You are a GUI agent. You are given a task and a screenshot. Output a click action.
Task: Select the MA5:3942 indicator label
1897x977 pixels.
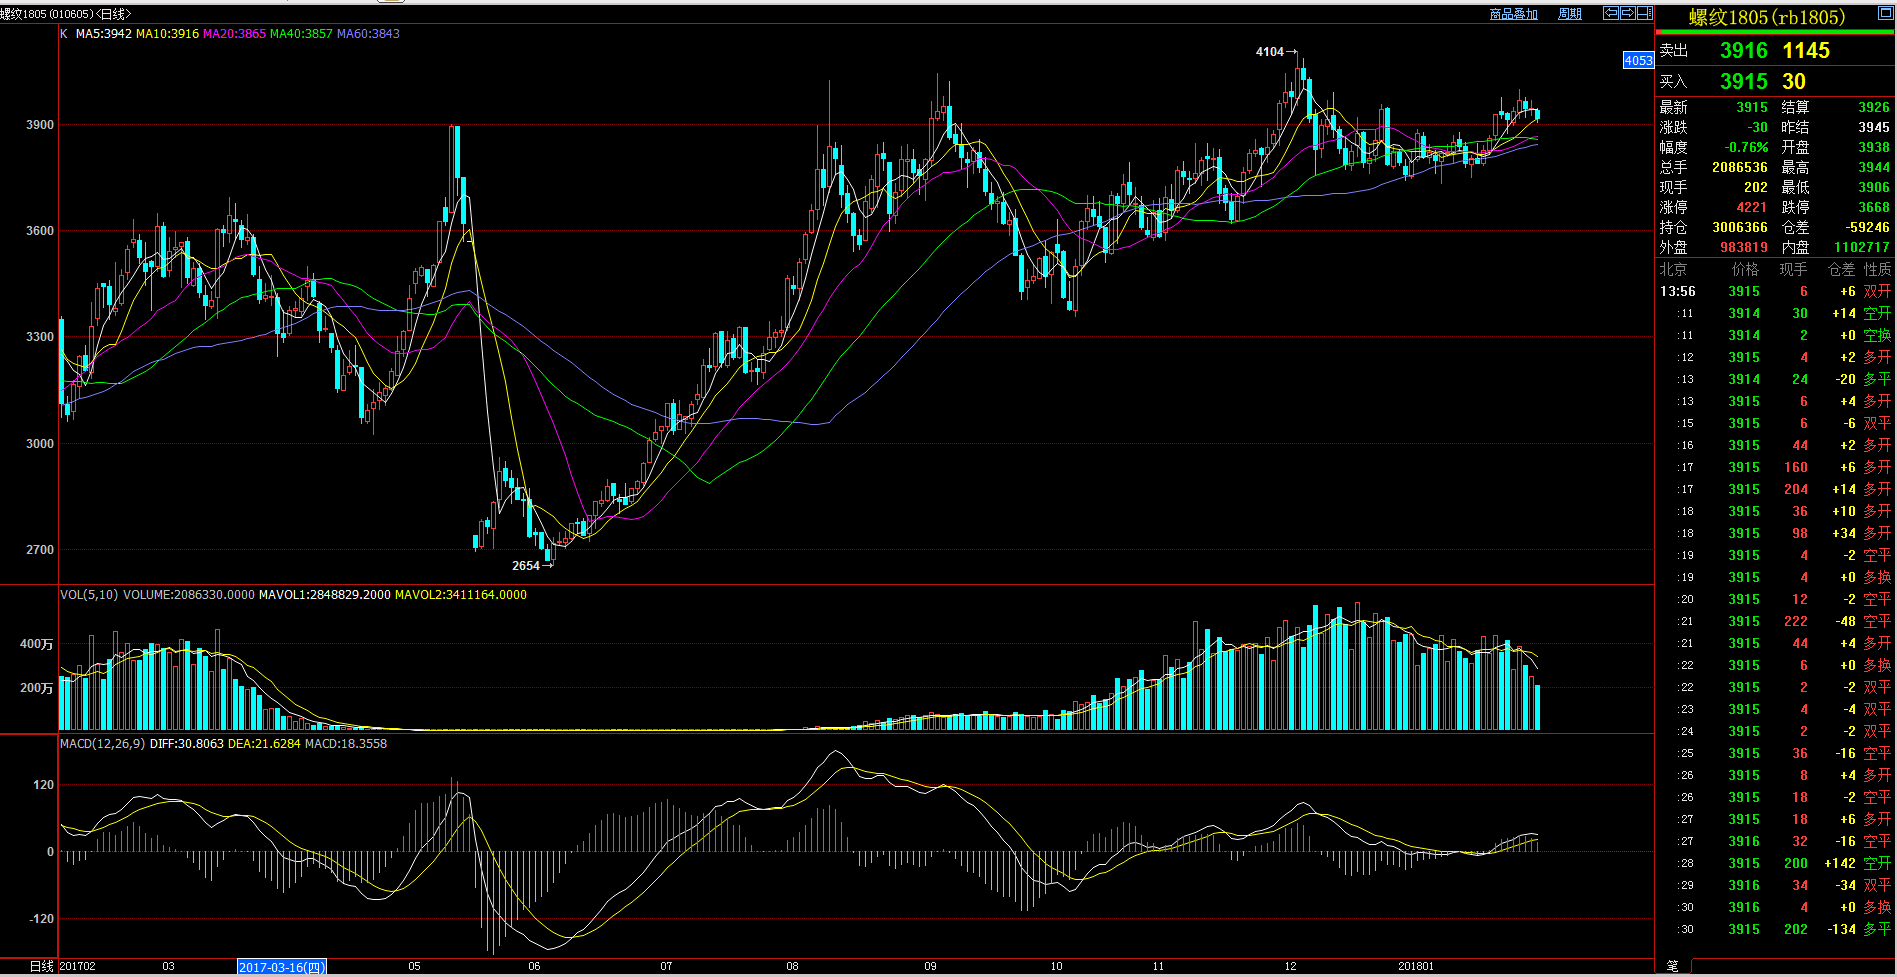103,34
